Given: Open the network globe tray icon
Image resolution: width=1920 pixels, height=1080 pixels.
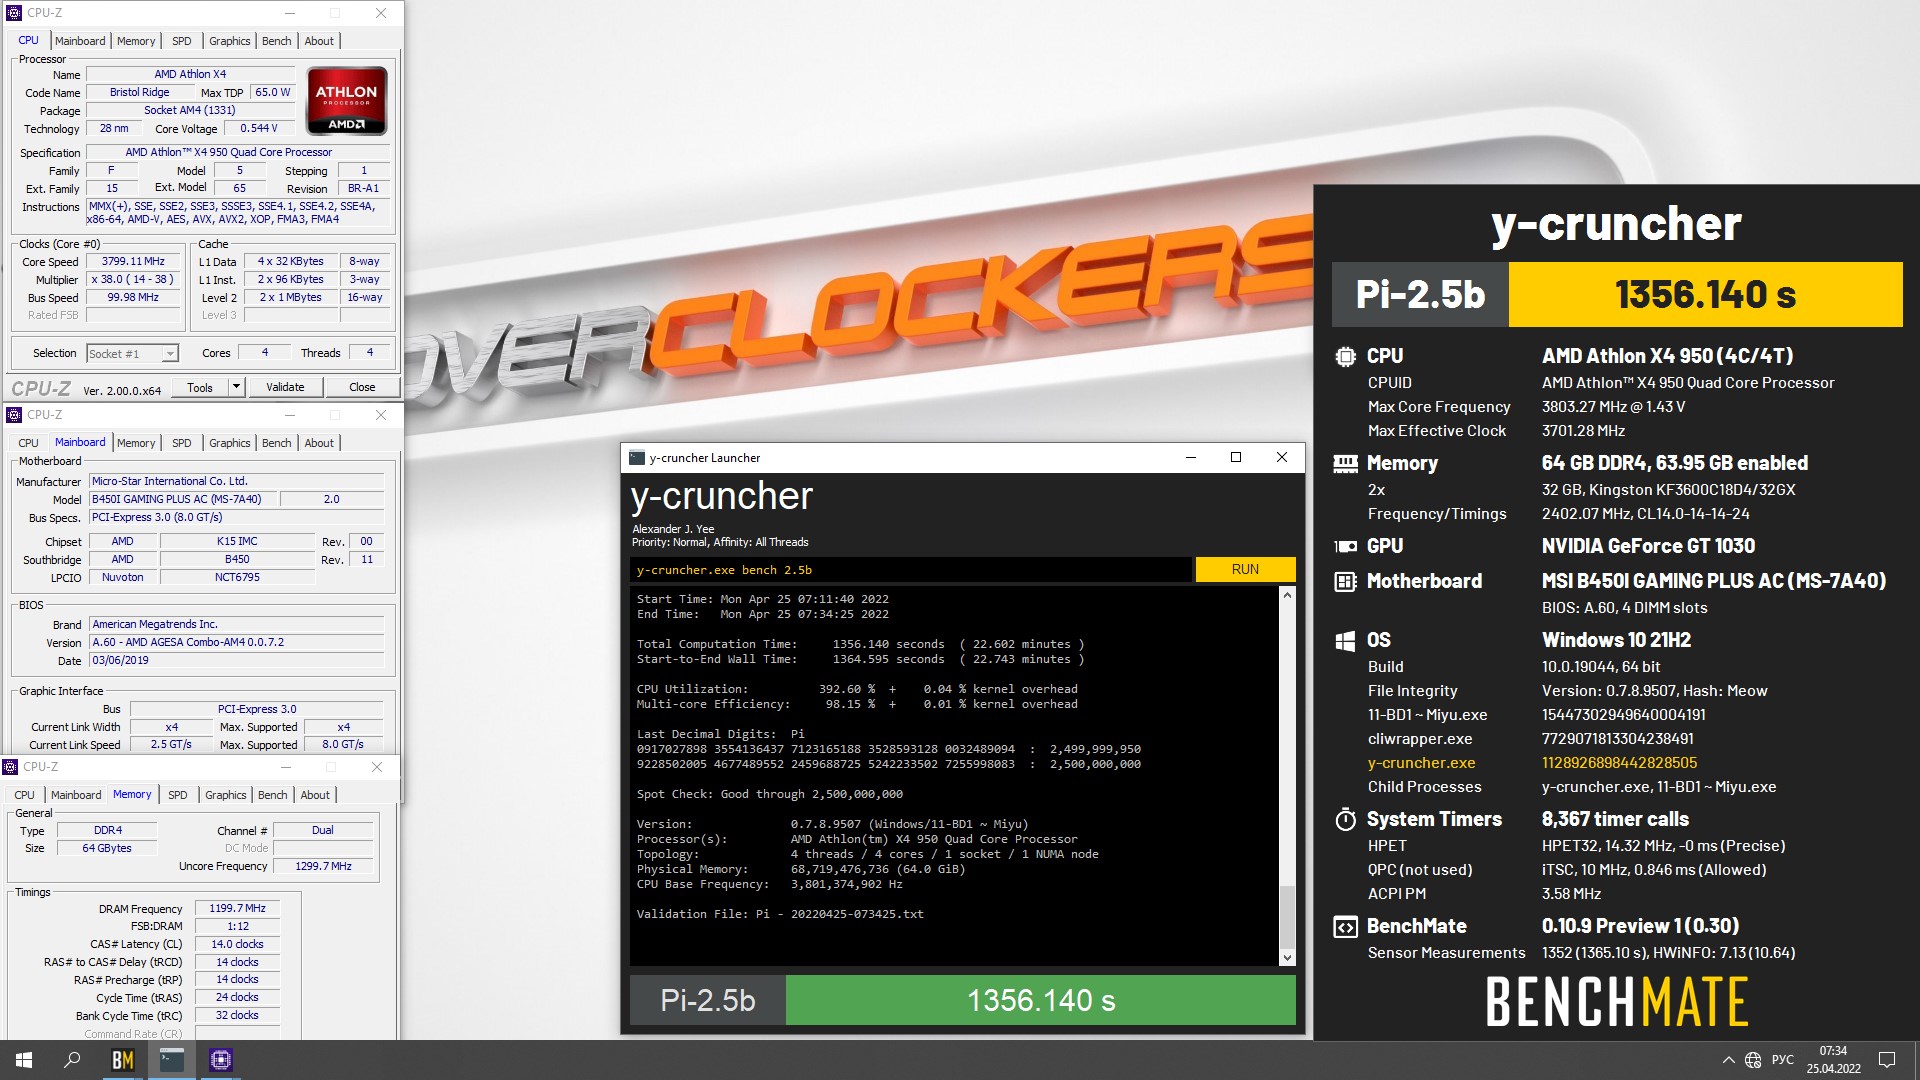Looking at the screenshot, I should (x=1753, y=1060).
